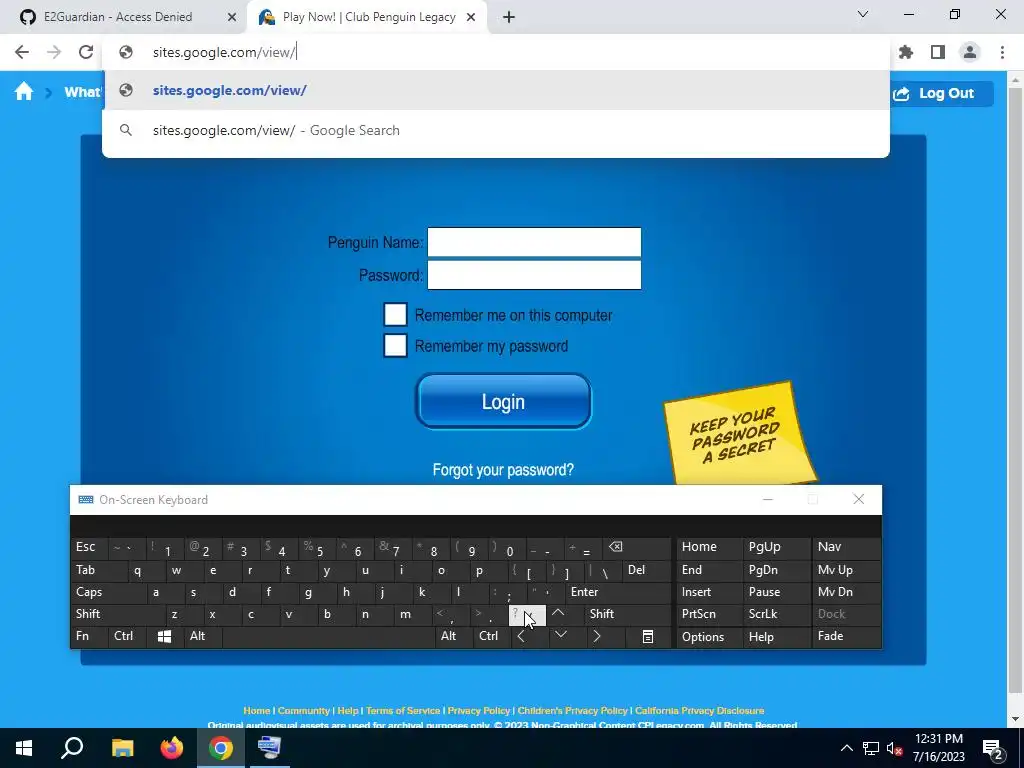Screen dimensions: 1024x768
Task: Open taskbar search magnifier
Action: tap(72, 748)
